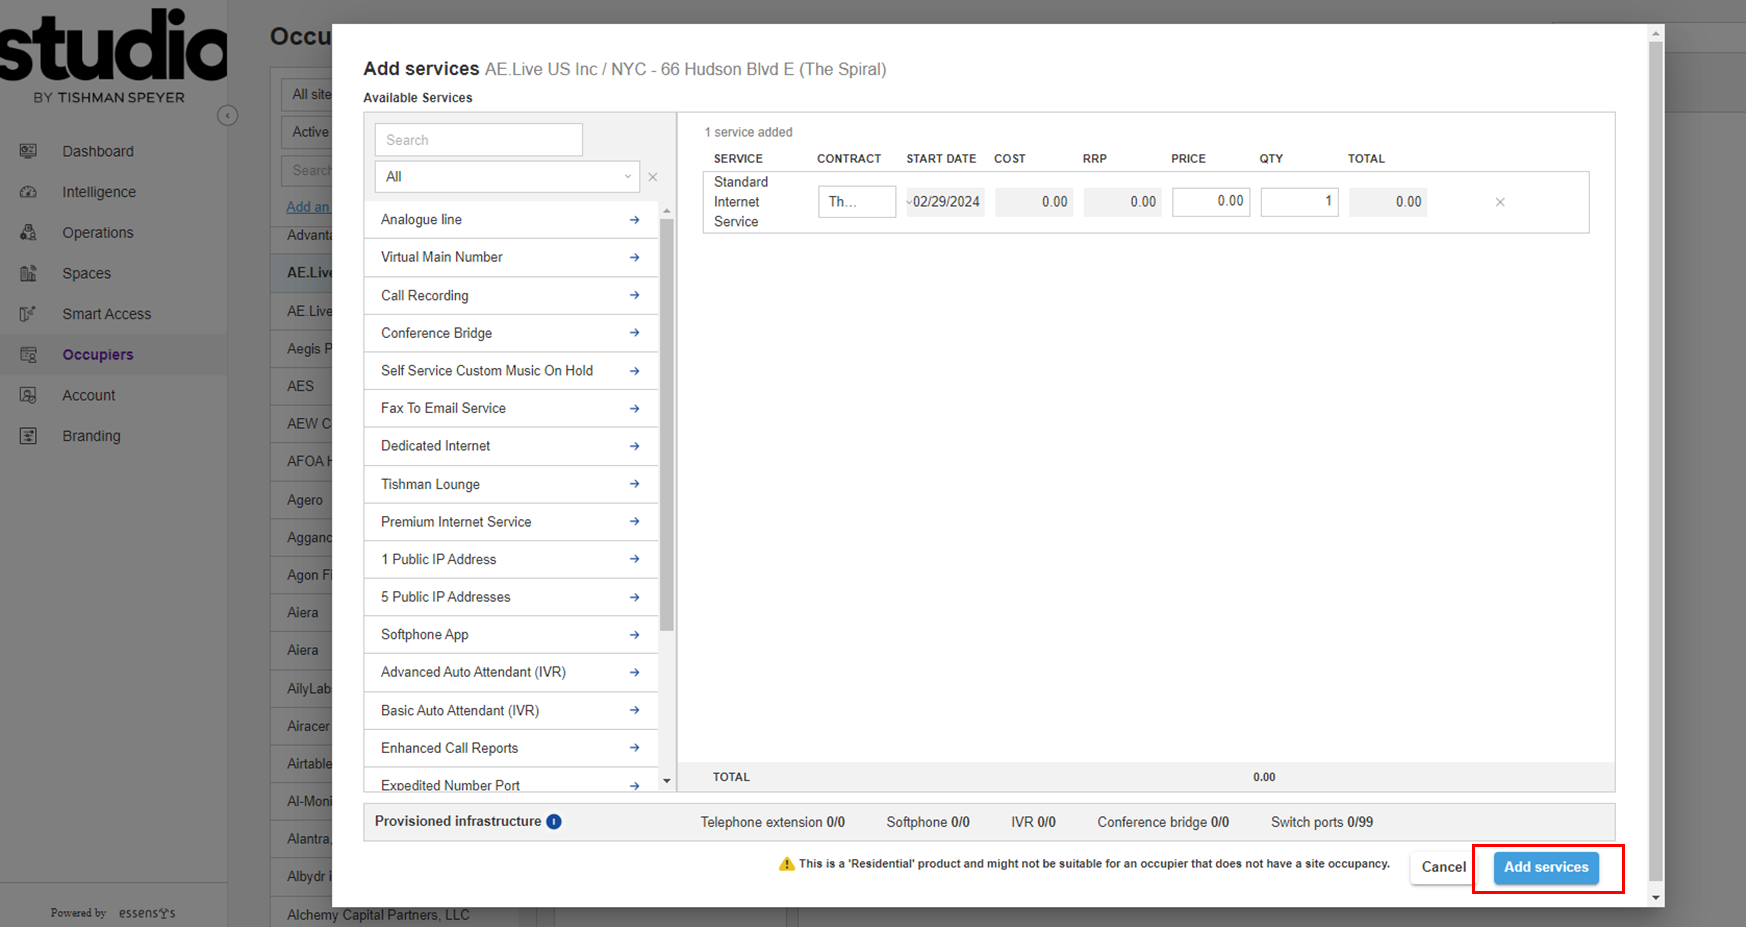Click the Price input field
Viewport: 1746px width, 927px height.
coord(1210,202)
